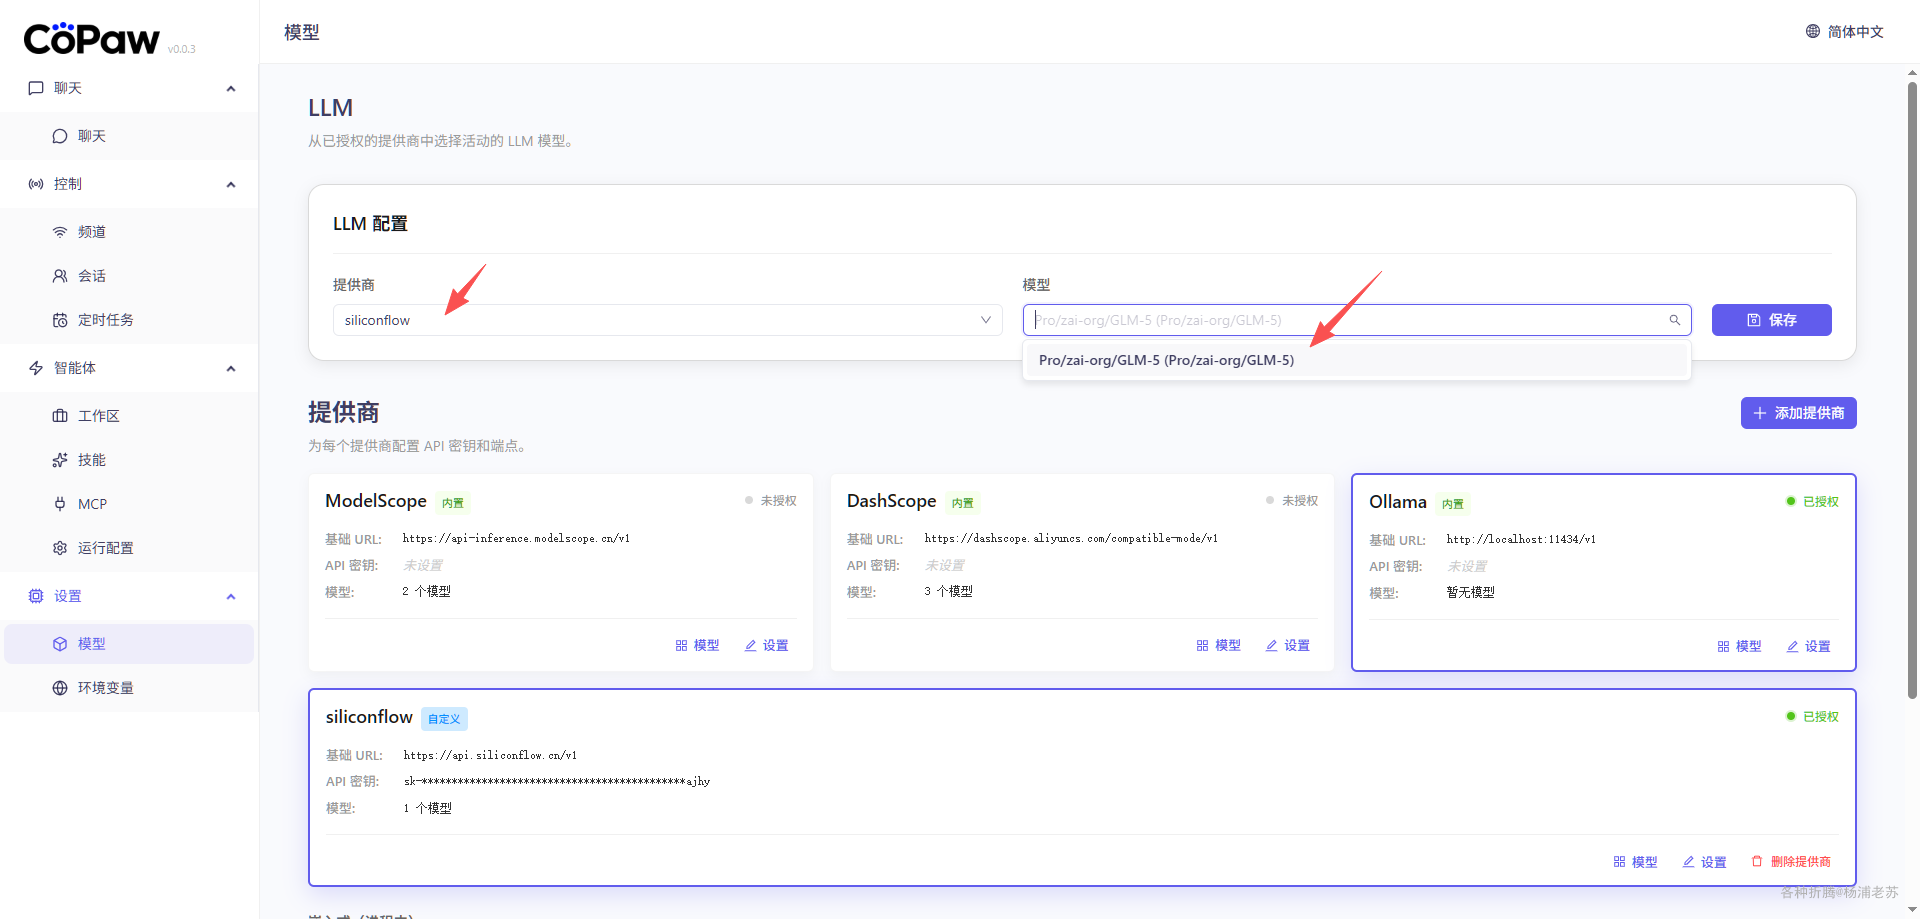
Task: Open the 运行配置 page
Action: (129, 548)
